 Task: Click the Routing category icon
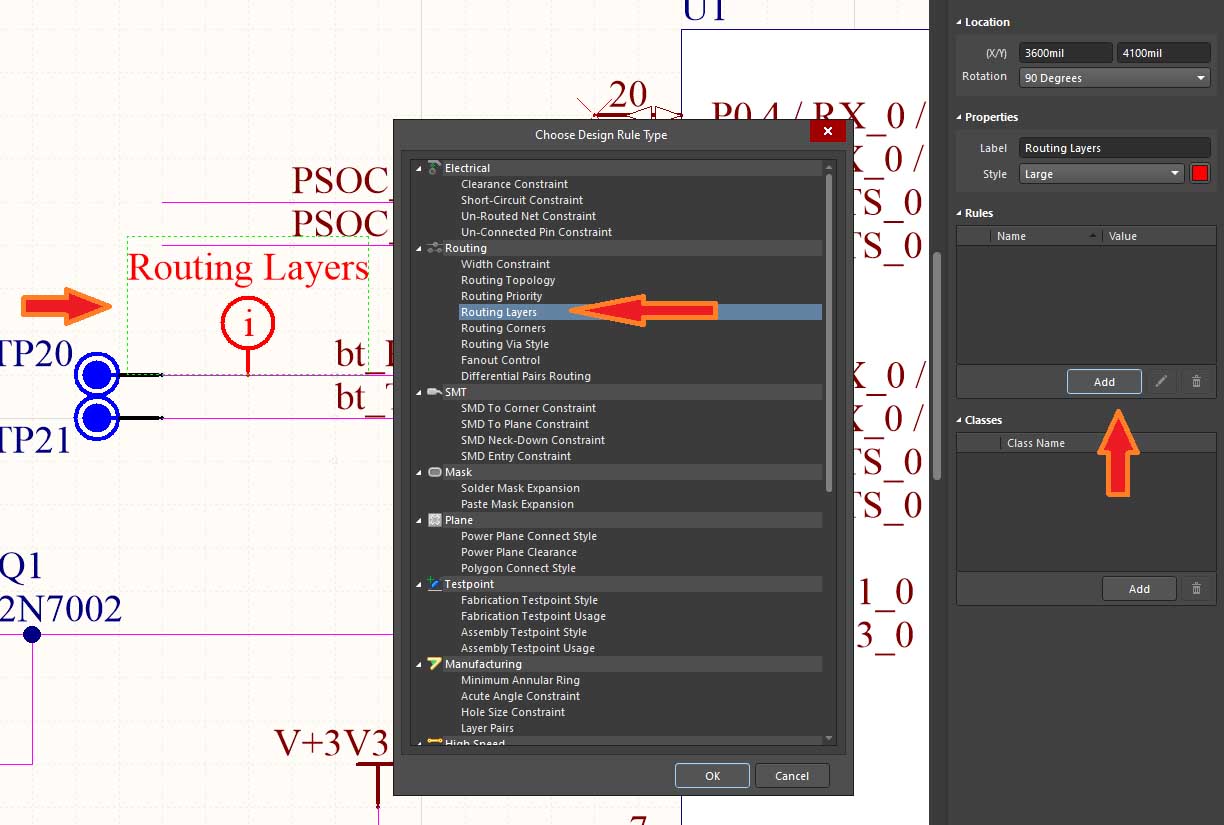point(434,248)
